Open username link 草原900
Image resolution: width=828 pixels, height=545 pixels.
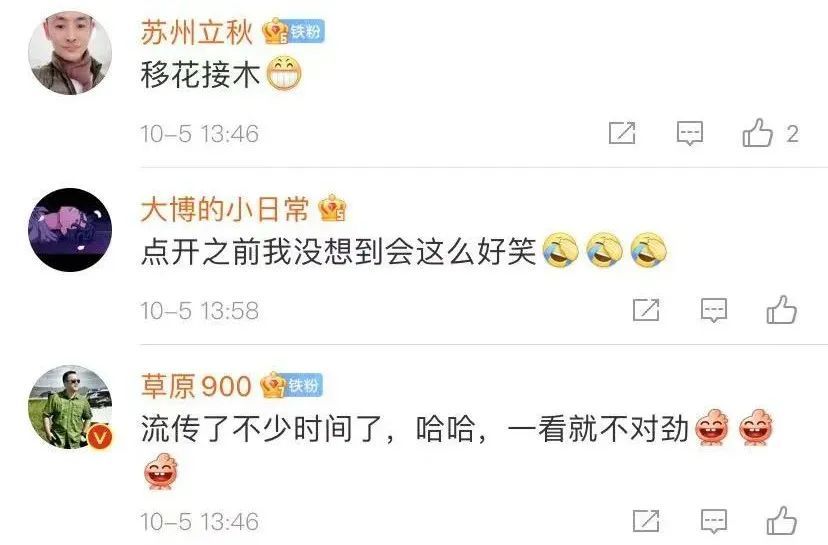pos(196,386)
